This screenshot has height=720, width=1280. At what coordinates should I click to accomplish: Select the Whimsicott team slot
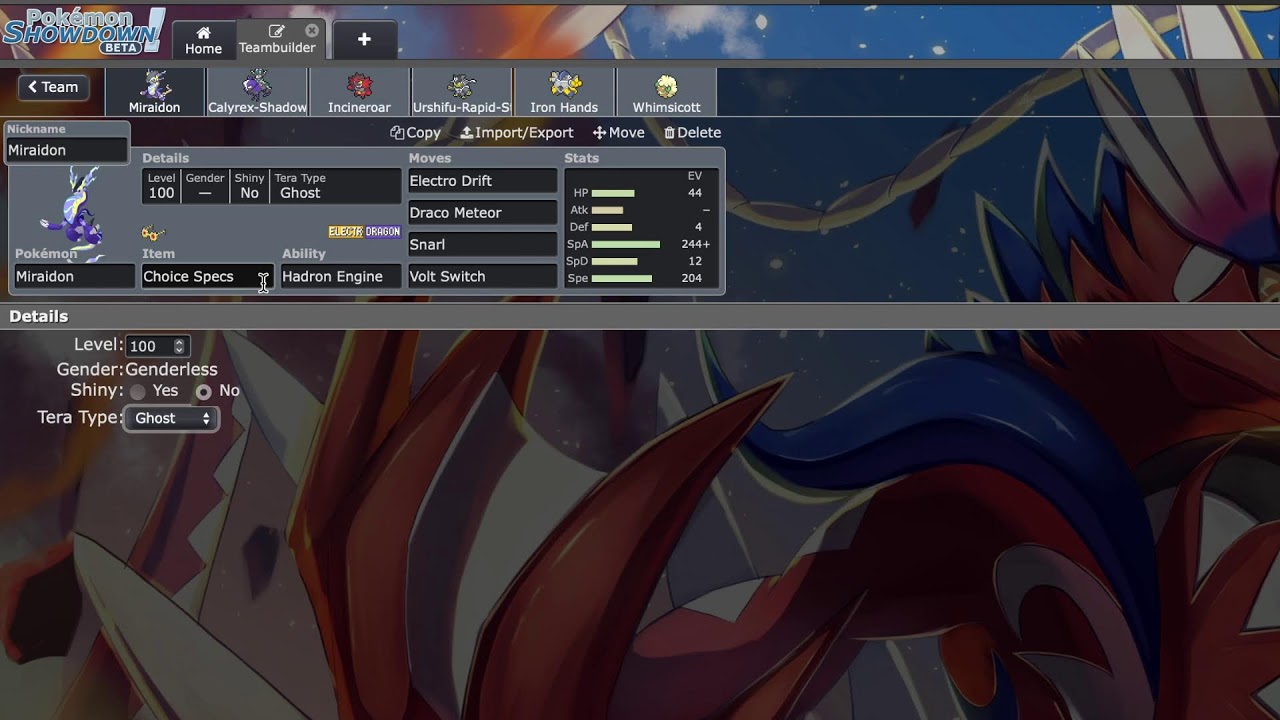coord(666,92)
